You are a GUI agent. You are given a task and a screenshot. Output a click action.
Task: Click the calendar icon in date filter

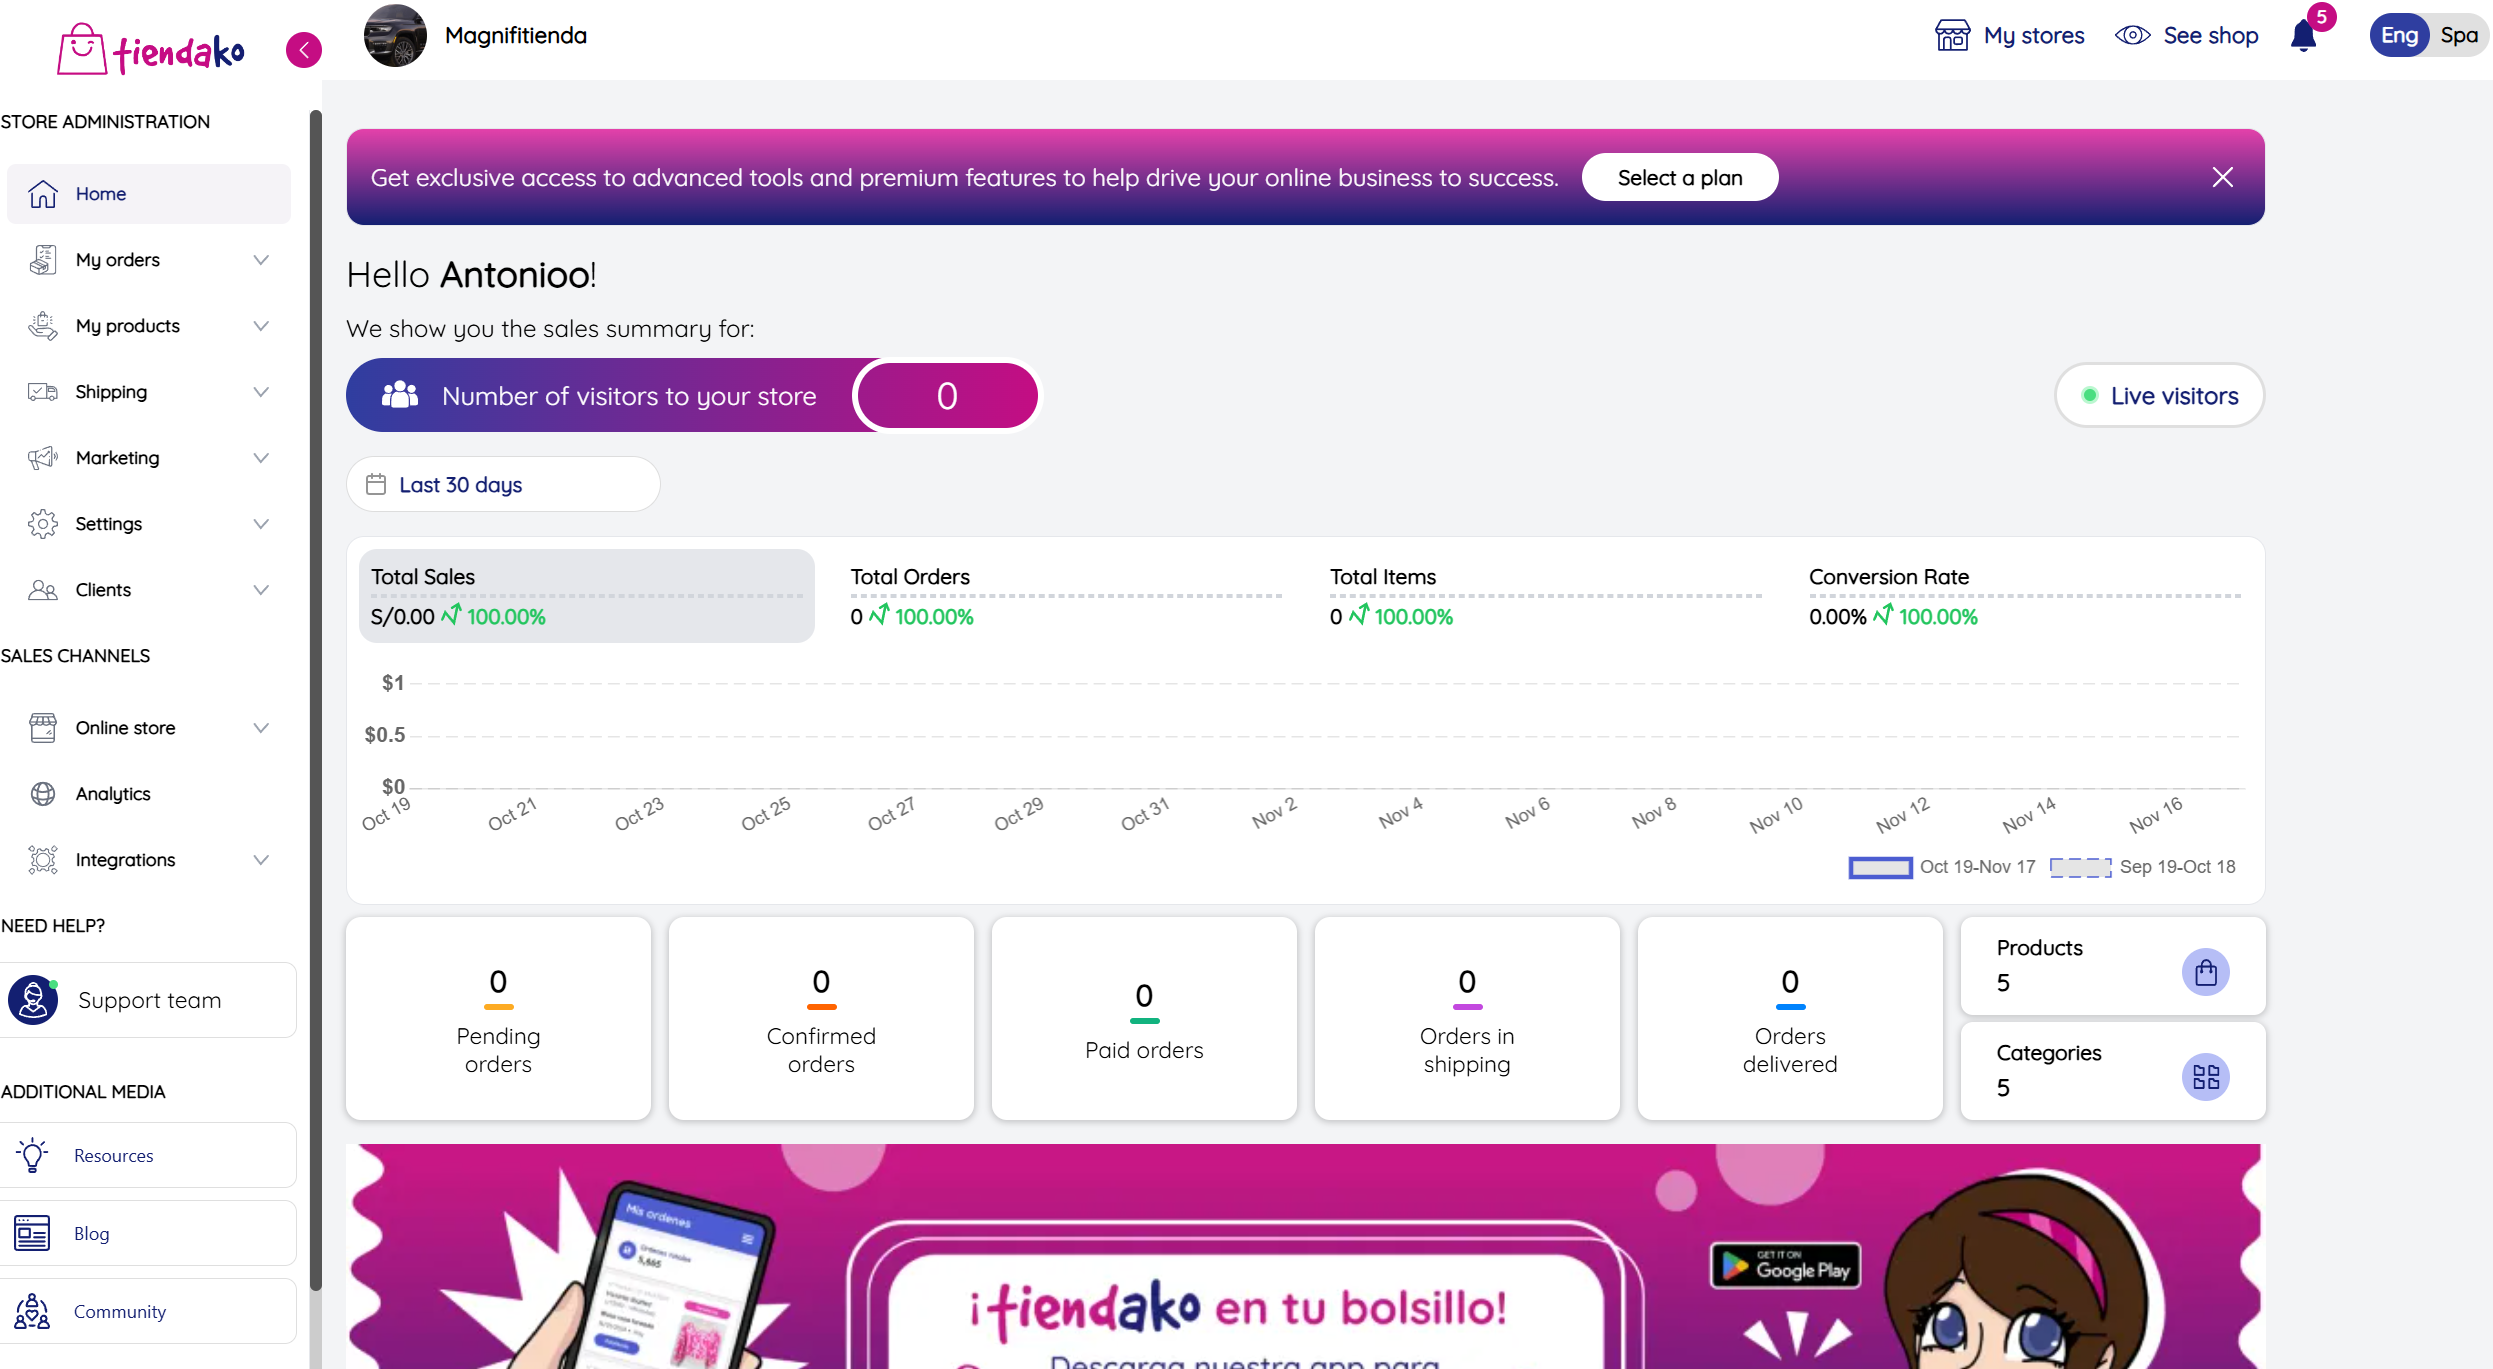376,485
